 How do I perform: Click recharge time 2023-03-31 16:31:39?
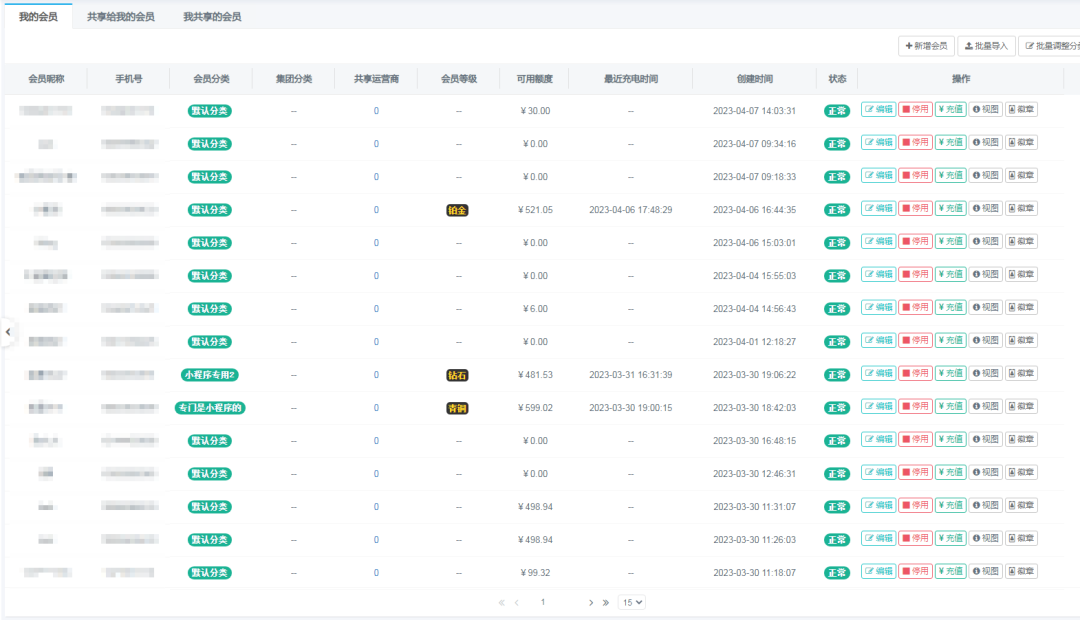click(x=630, y=375)
